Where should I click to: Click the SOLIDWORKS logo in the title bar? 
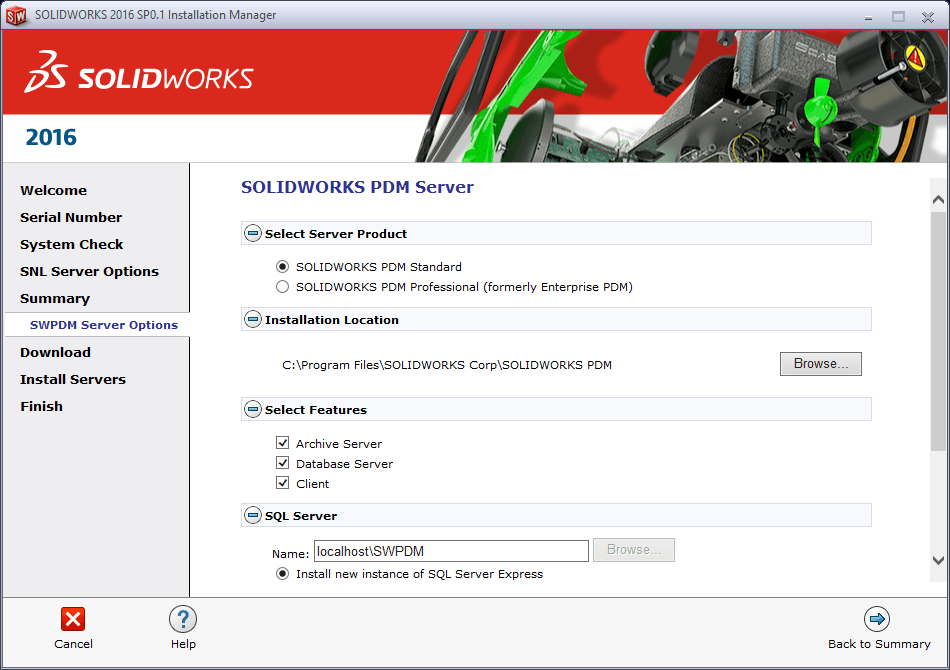click(x=16, y=15)
